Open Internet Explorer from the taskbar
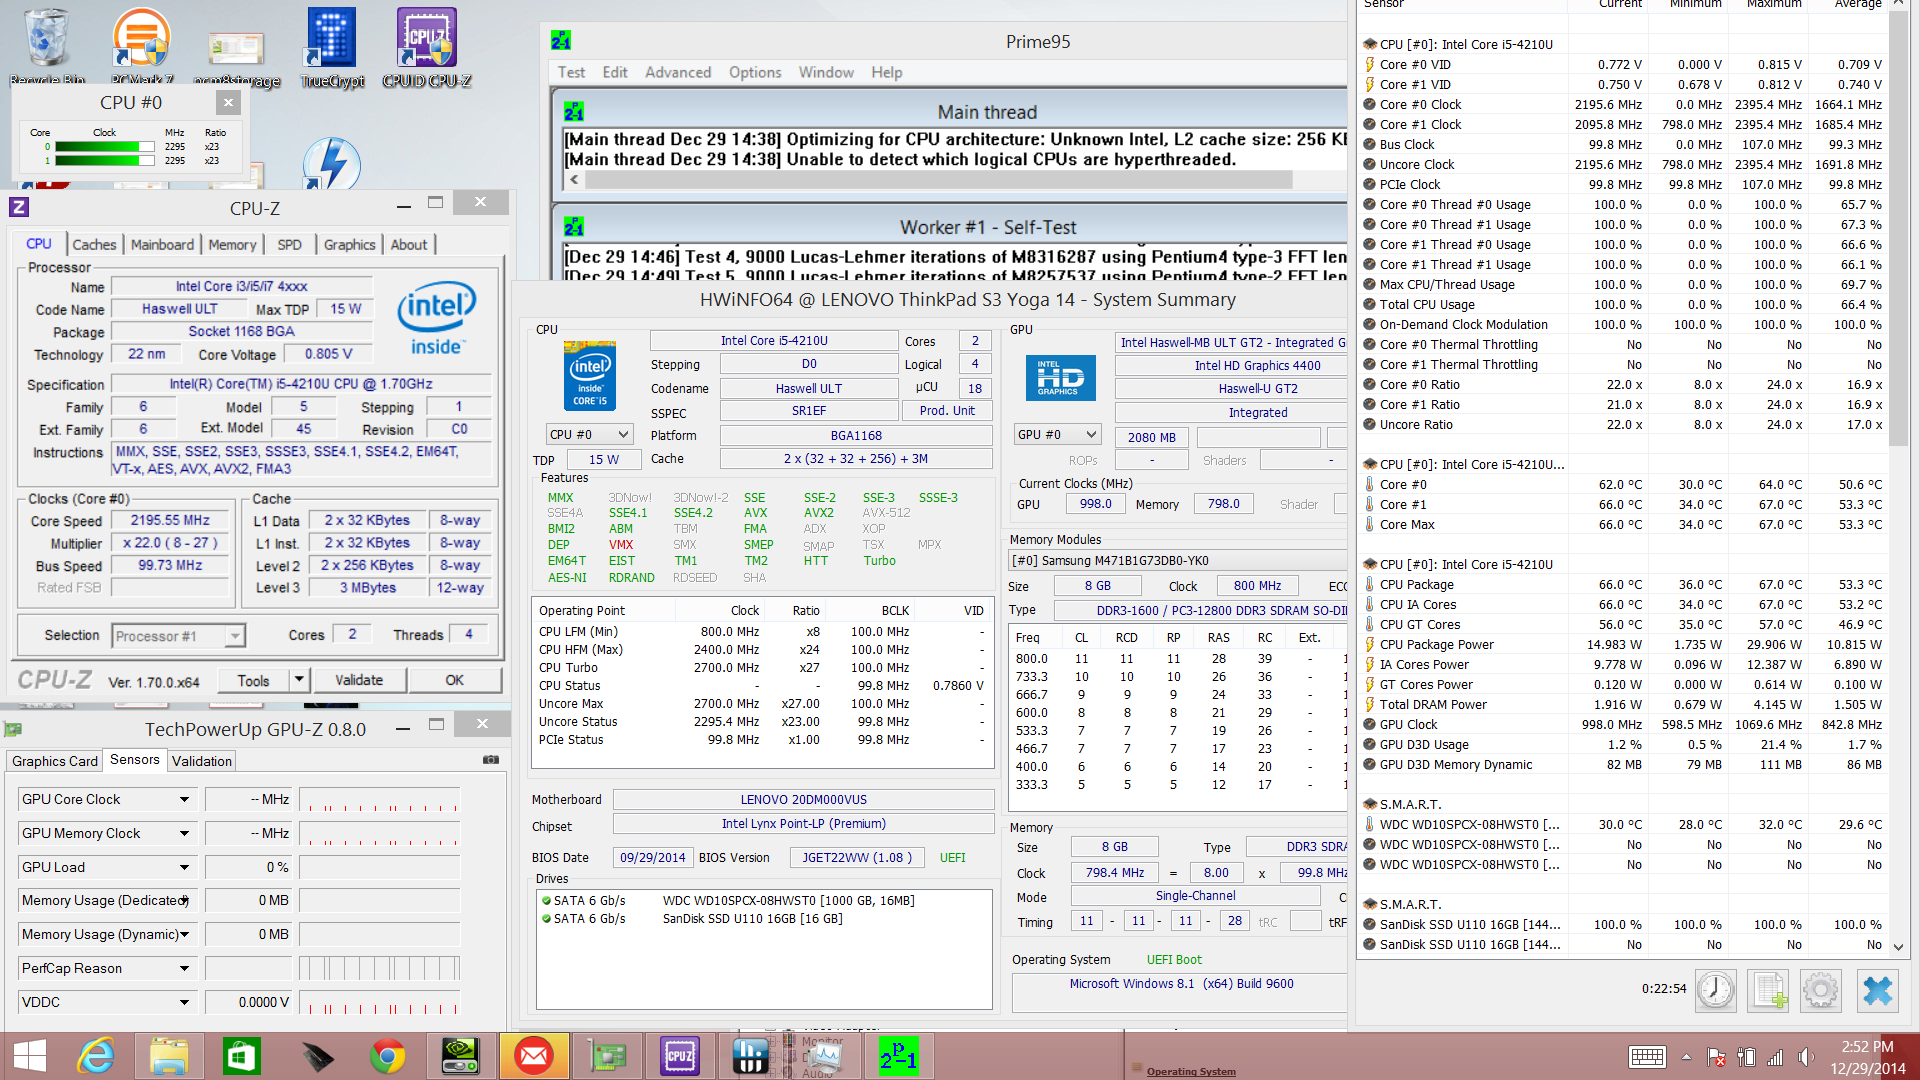This screenshot has height=1080, width=1920. [97, 1056]
